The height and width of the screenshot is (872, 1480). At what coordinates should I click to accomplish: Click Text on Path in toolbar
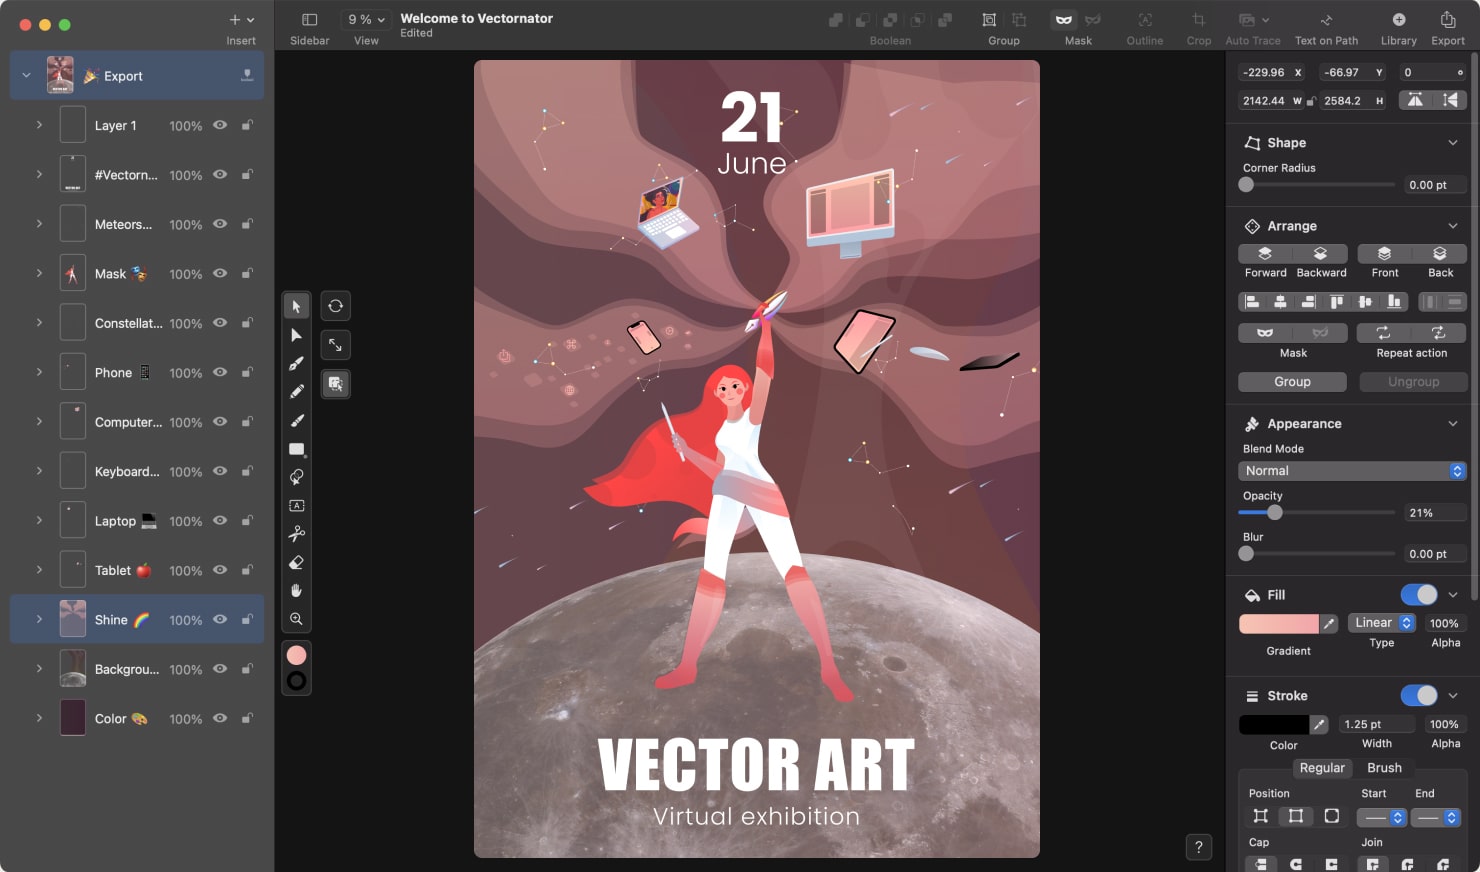point(1326,20)
